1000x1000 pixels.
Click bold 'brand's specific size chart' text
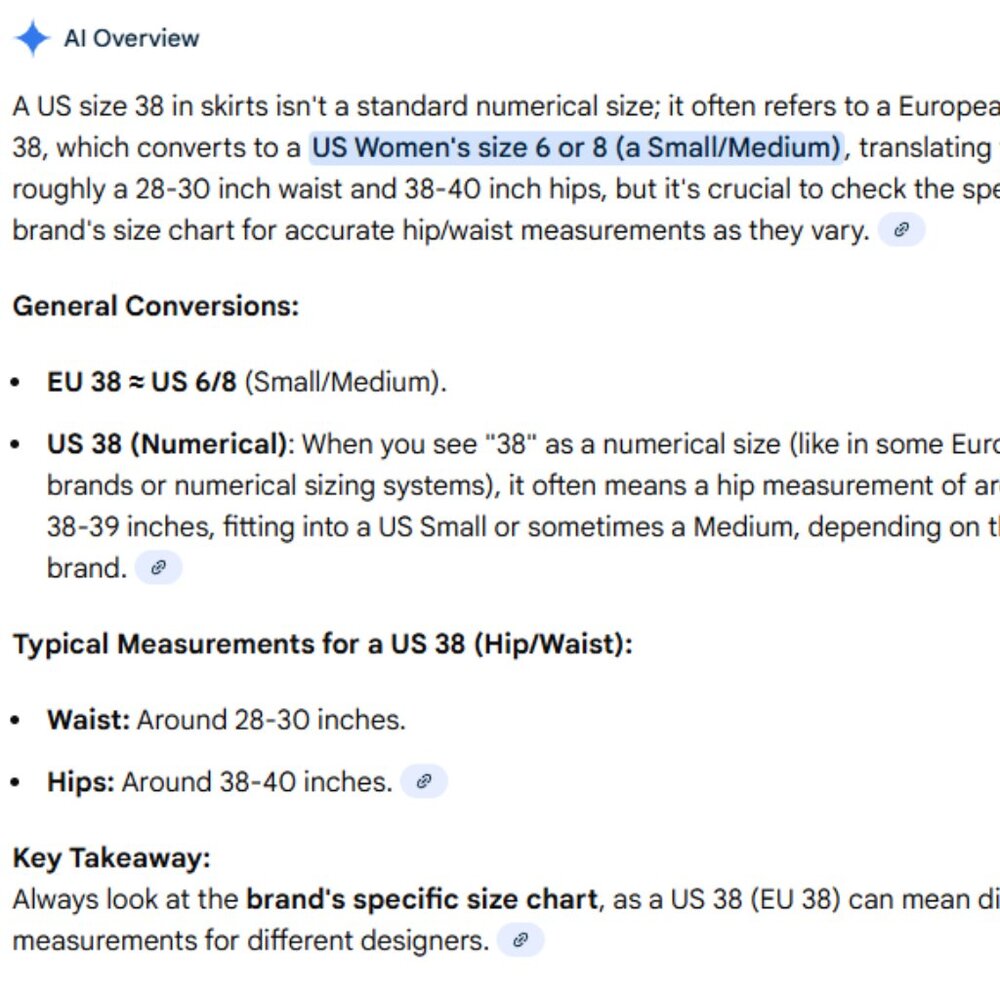[422, 900]
